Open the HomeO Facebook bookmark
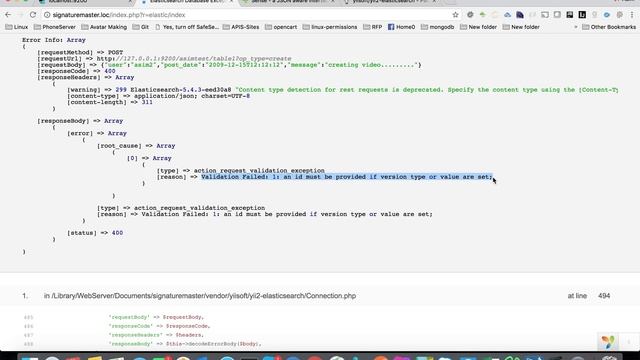Screen dimensions: 640x360 click(401, 27)
